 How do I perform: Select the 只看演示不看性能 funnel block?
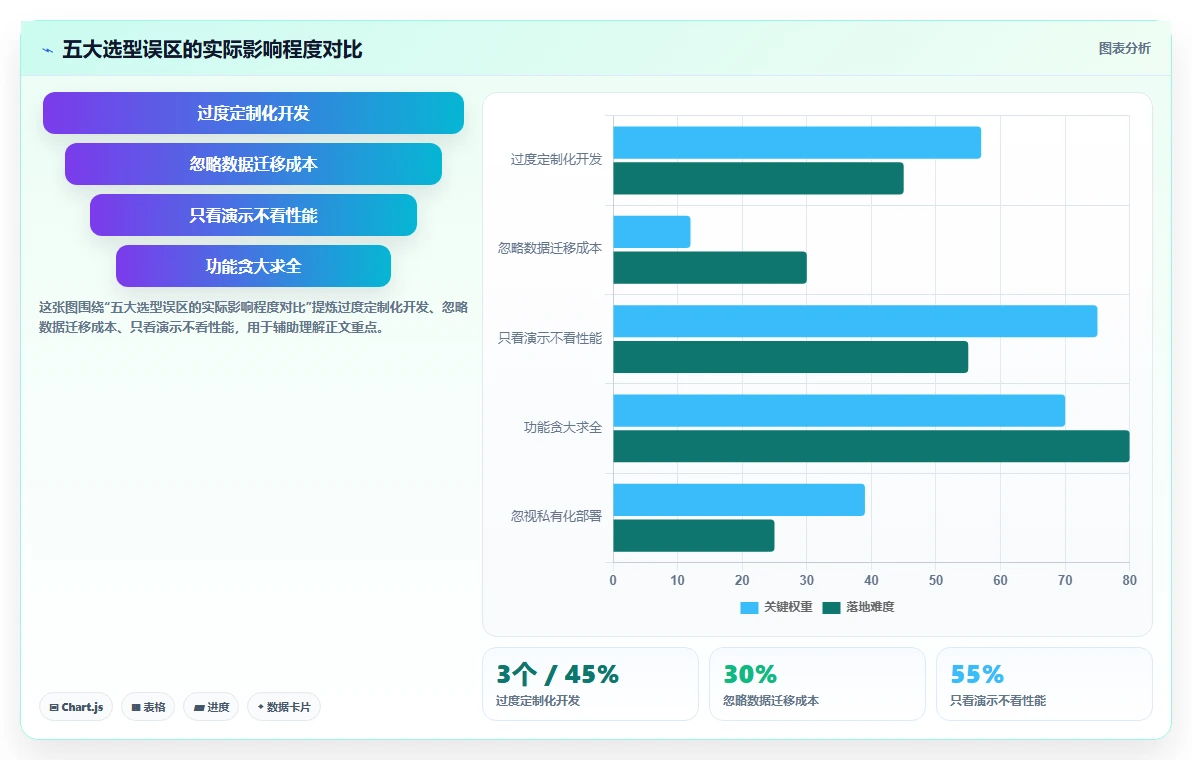point(253,215)
